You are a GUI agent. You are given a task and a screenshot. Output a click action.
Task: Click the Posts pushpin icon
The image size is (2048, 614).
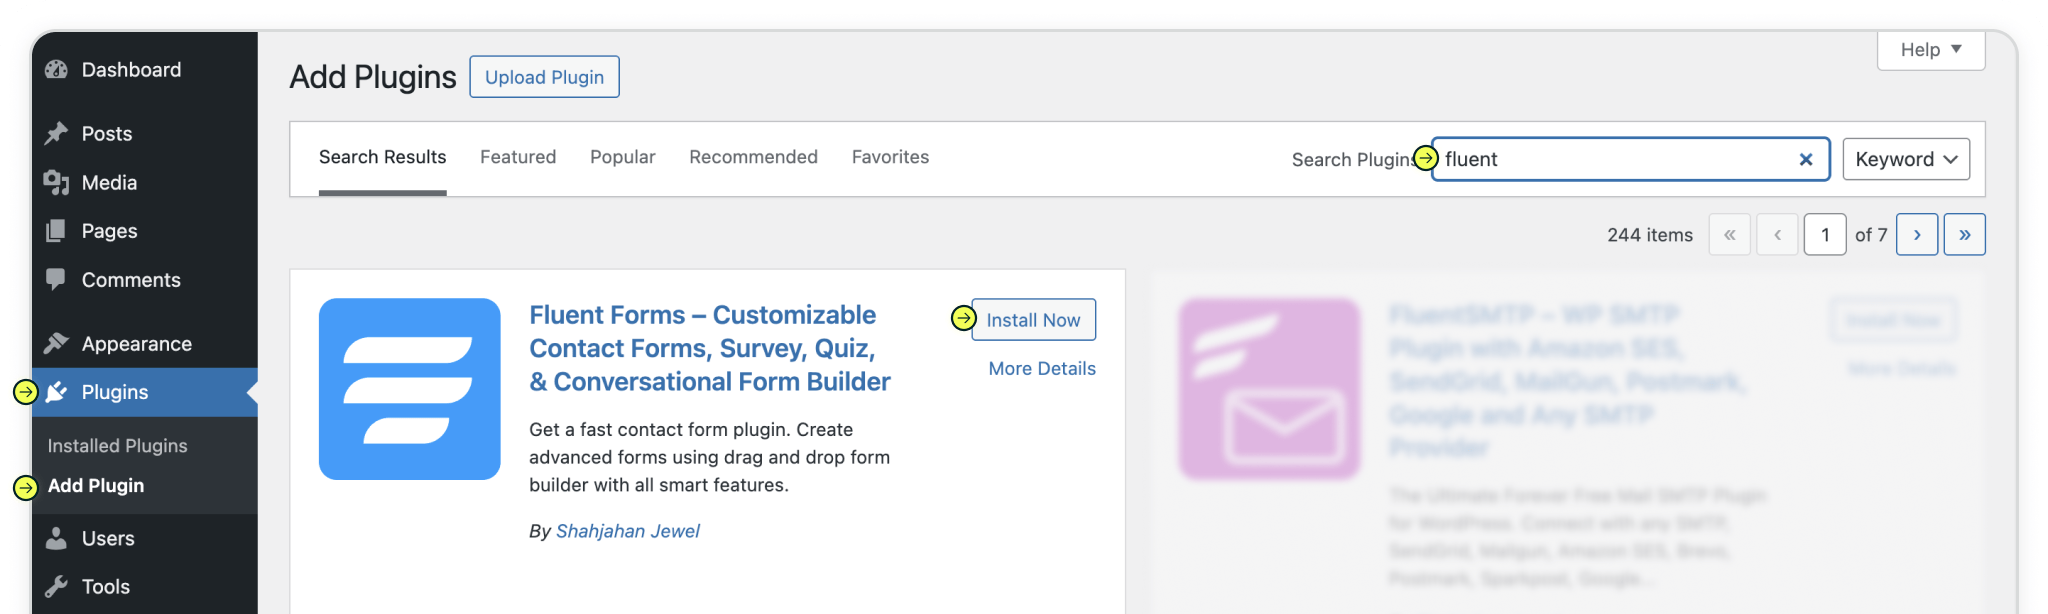point(57,133)
